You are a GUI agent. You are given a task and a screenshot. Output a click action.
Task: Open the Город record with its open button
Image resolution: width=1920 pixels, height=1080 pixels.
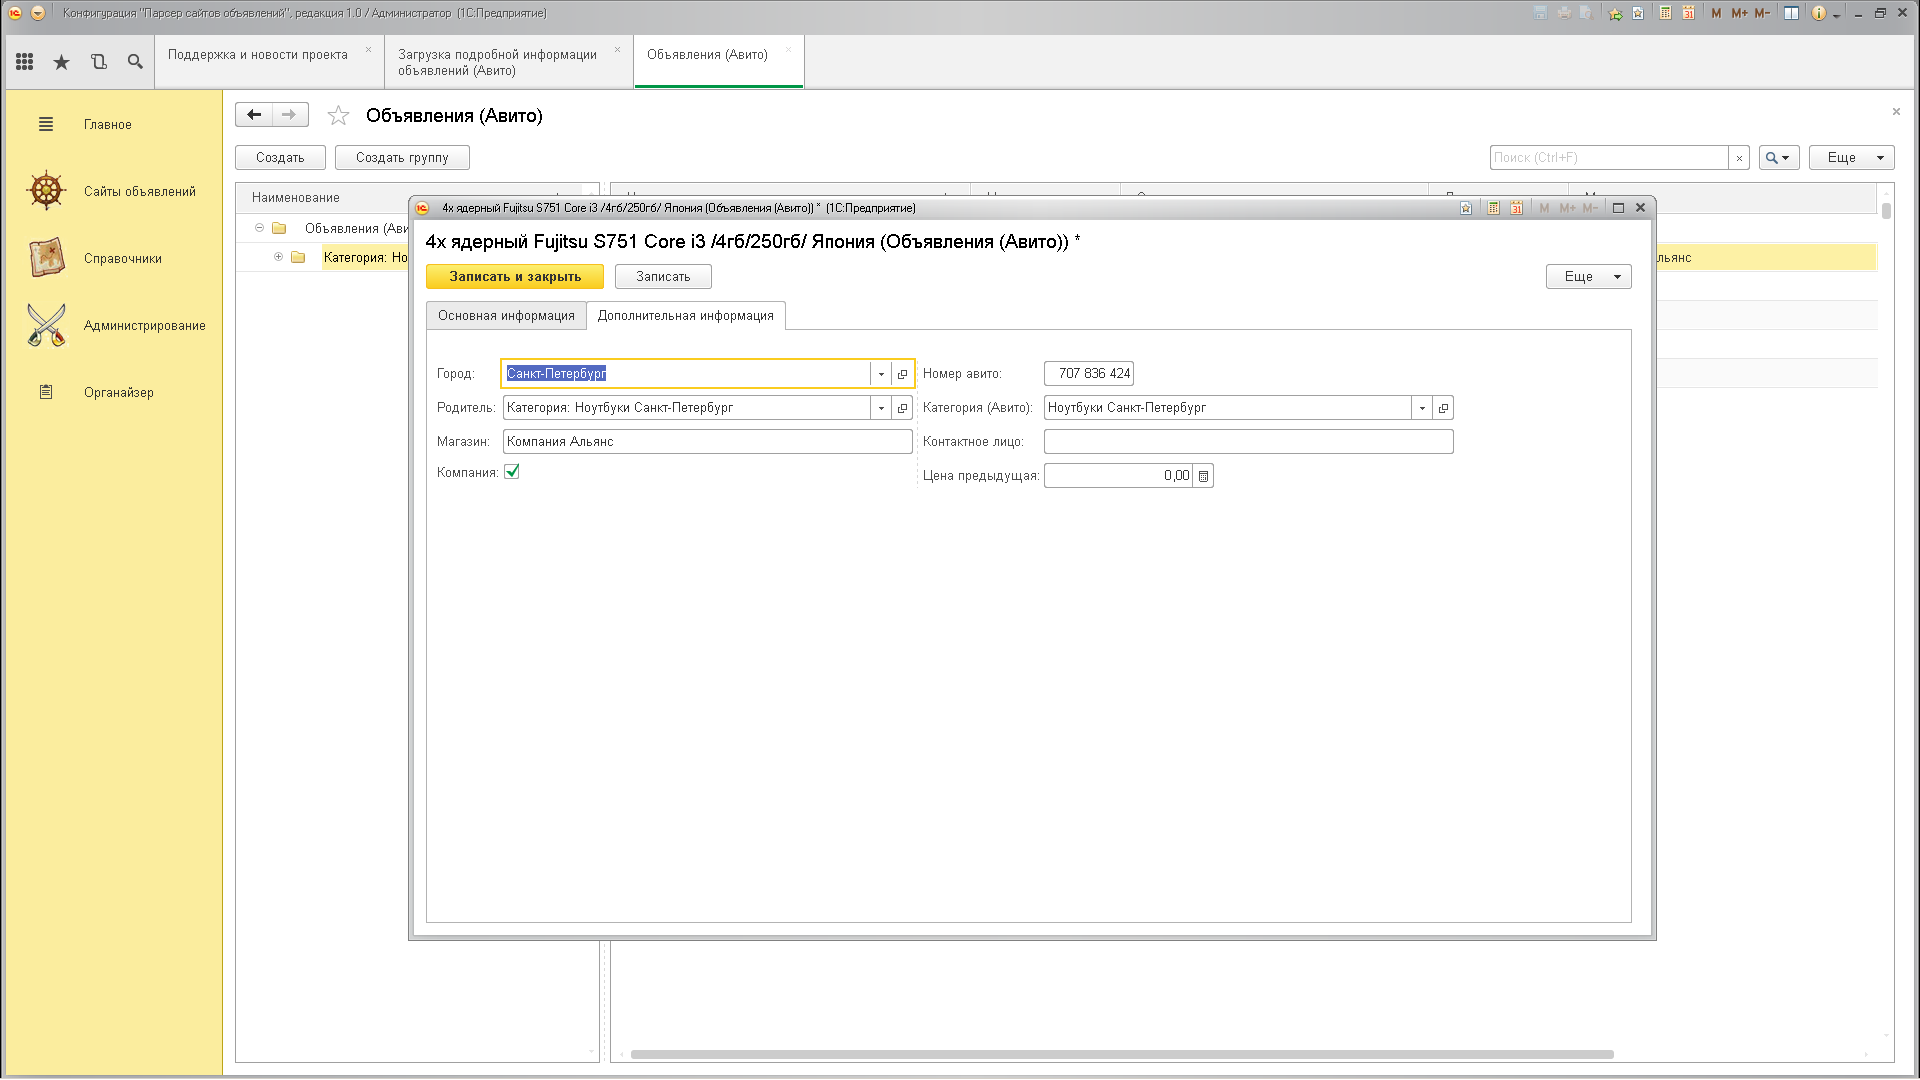(902, 374)
